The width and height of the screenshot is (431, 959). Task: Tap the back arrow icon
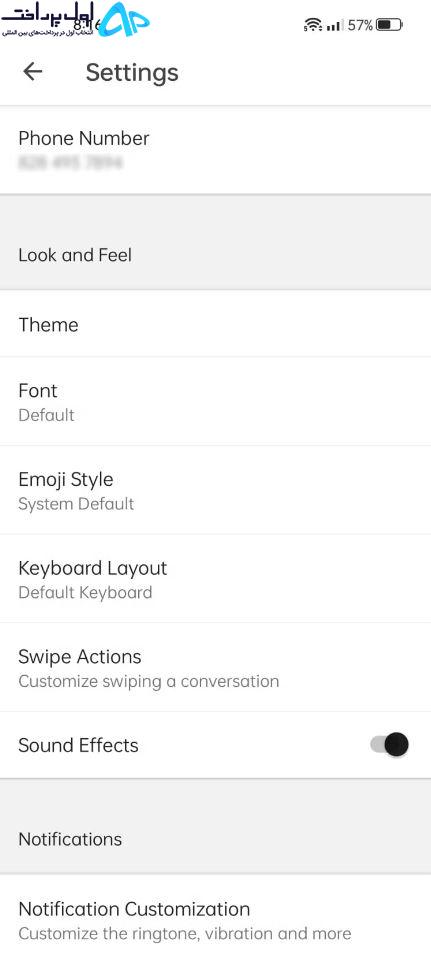click(x=32, y=72)
